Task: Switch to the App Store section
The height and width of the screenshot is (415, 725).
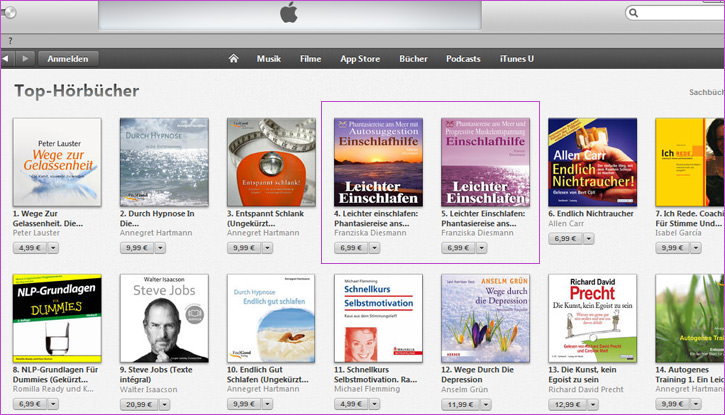Action: (x=360, y=59)
